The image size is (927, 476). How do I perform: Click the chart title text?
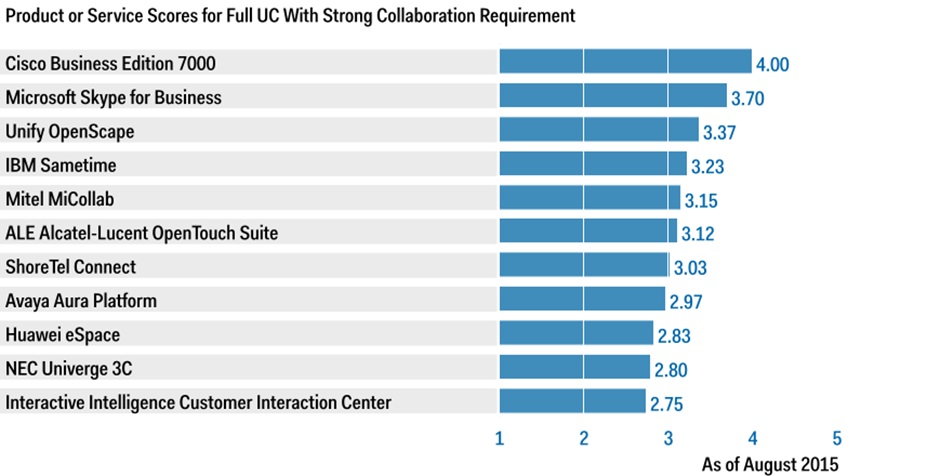click(290, 16)
